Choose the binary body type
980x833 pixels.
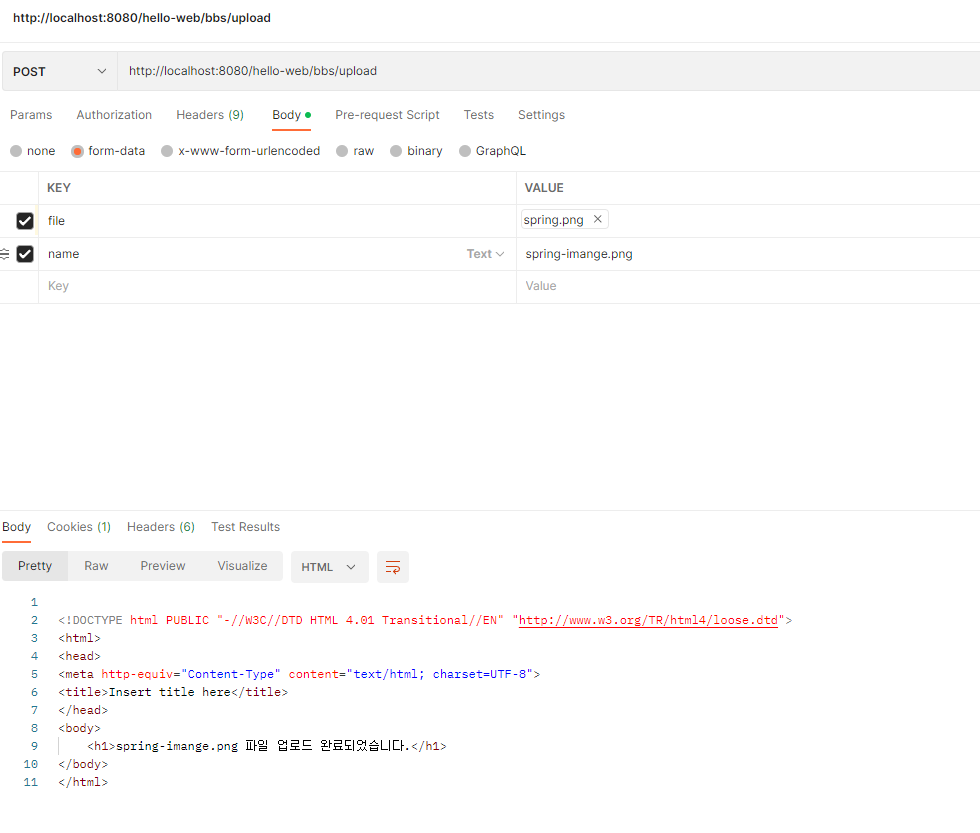(x=396, y=151)
